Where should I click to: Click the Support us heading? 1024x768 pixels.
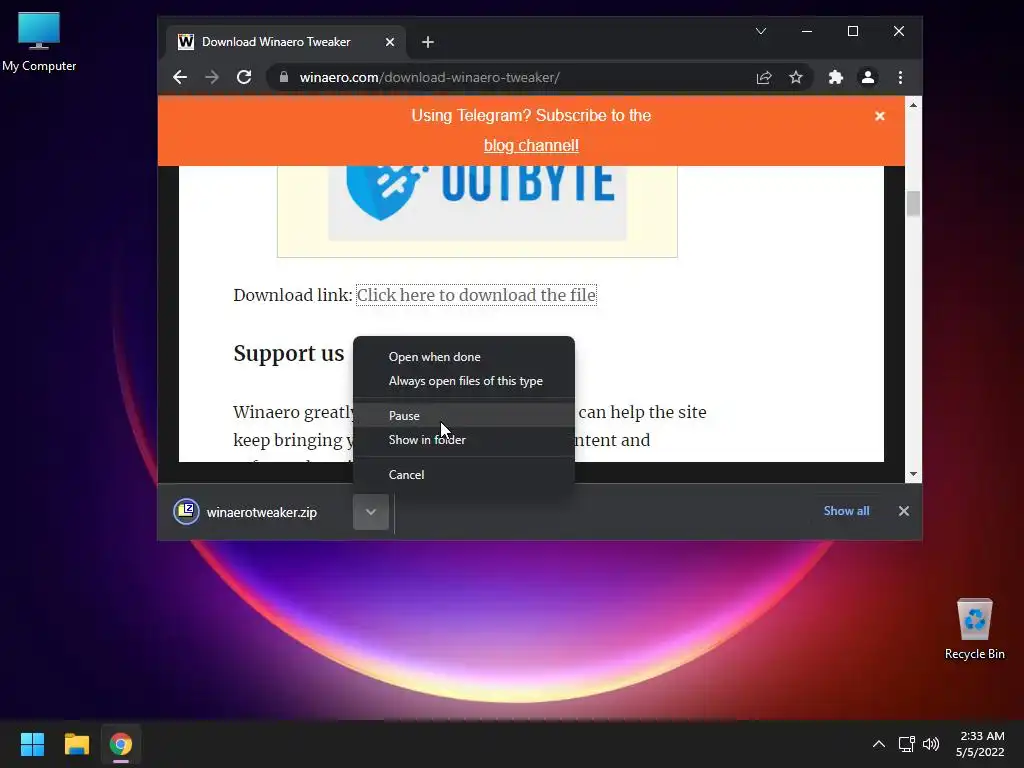point(289,353)
